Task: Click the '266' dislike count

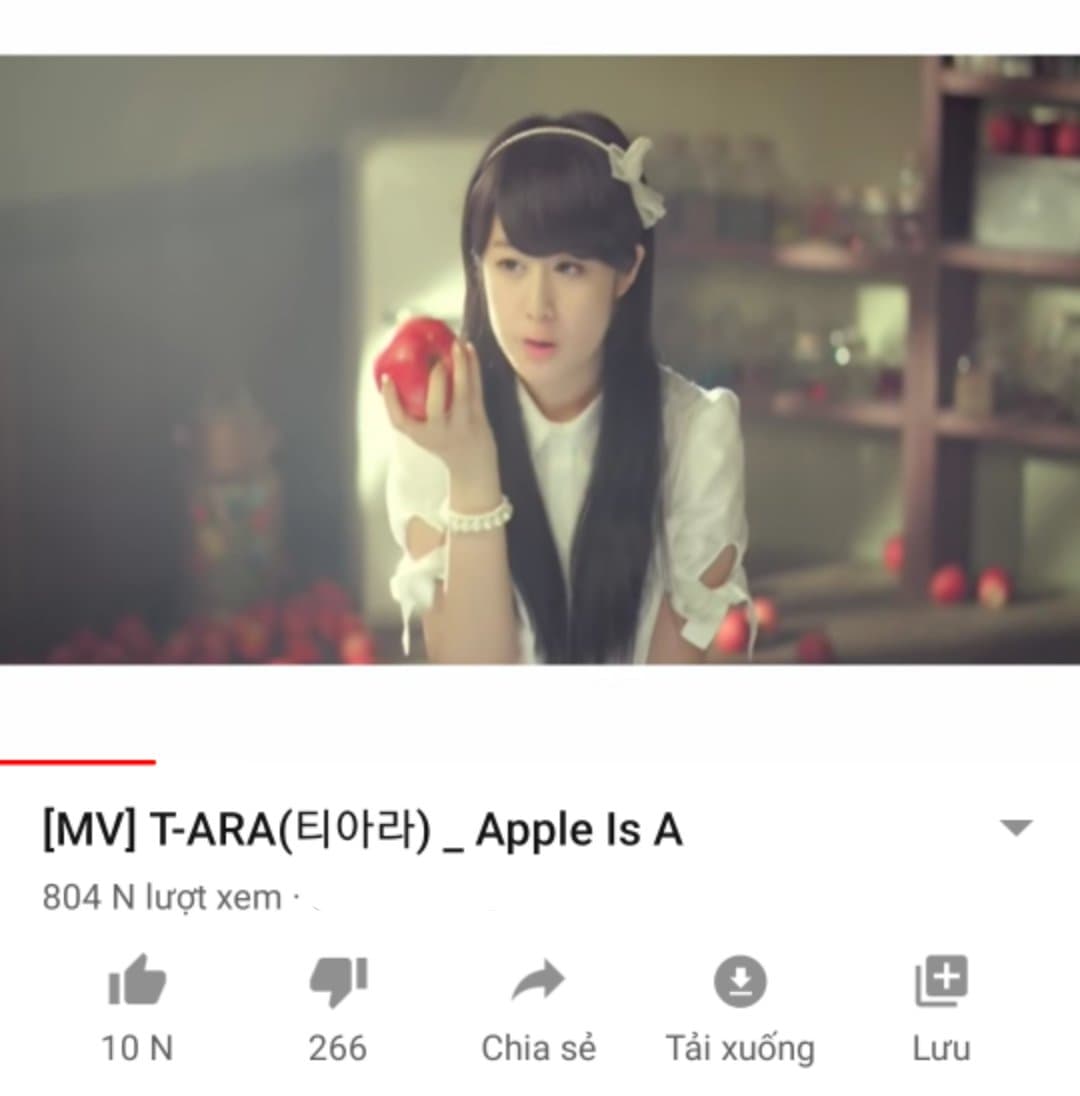Action: 338,1048
